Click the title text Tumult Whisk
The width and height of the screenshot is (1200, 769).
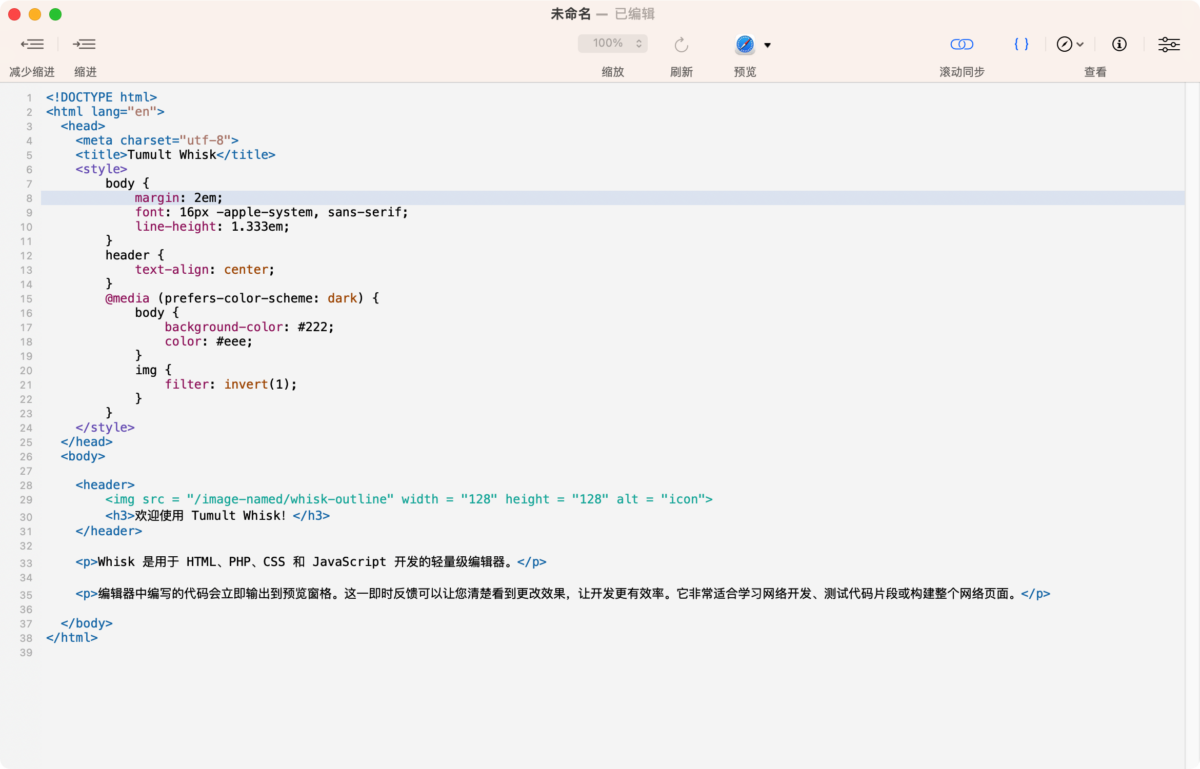pos(171,155)
